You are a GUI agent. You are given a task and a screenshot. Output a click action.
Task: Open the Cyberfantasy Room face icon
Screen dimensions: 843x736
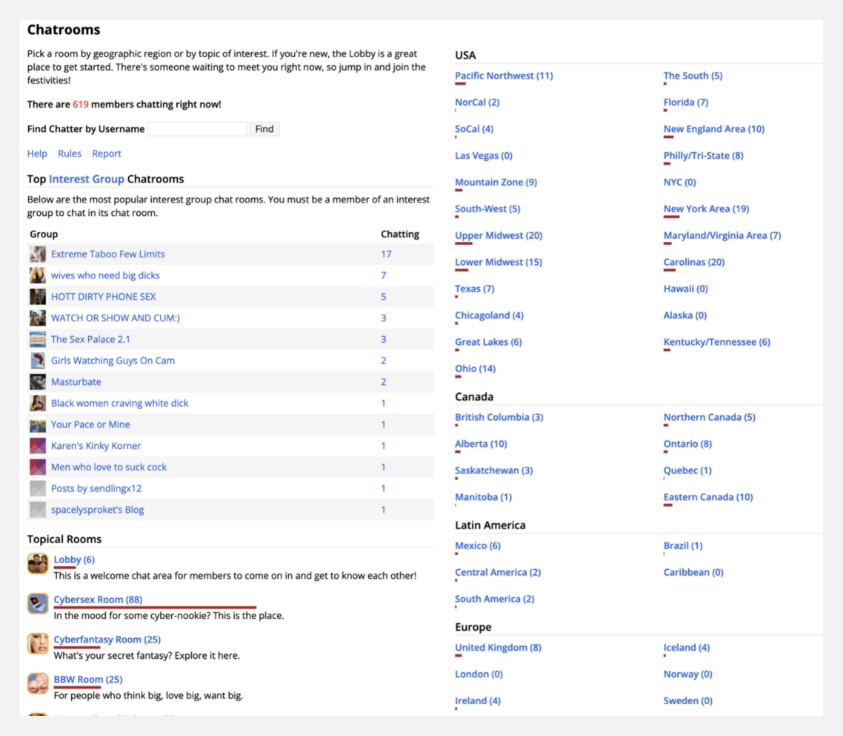click(x=38, y=644)
